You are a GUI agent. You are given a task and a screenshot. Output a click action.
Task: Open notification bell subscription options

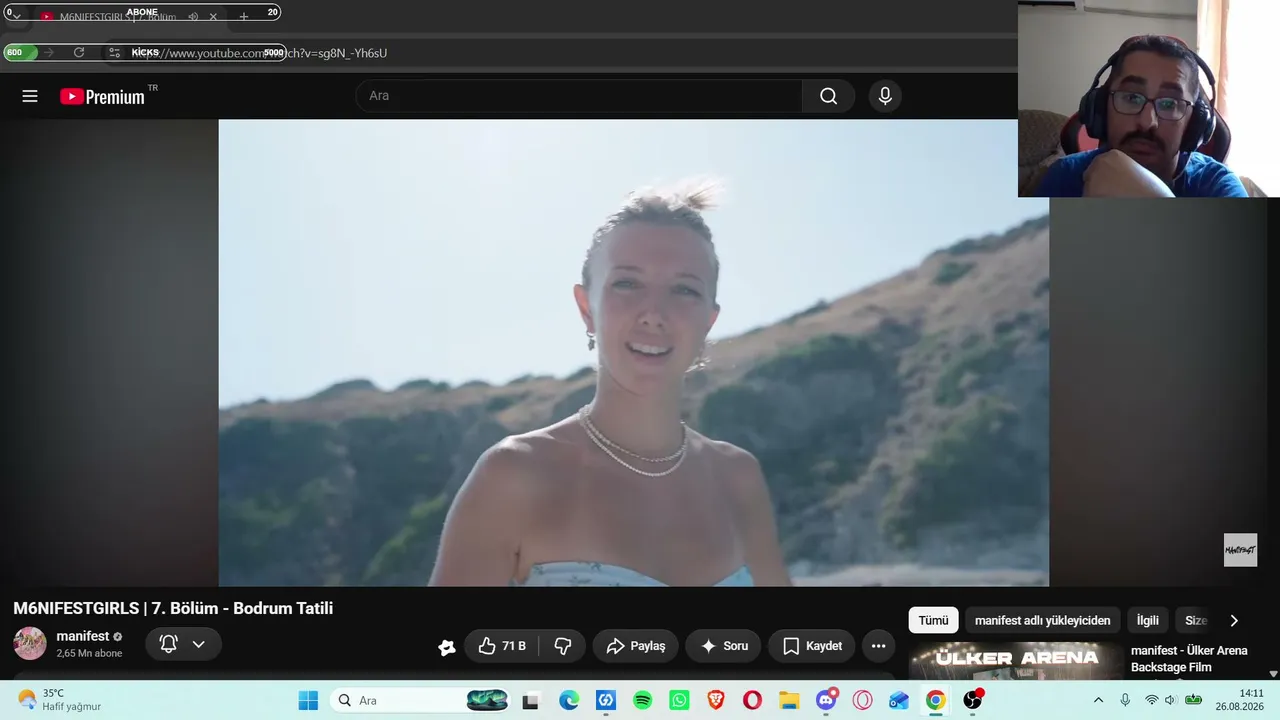click(183, 645)
